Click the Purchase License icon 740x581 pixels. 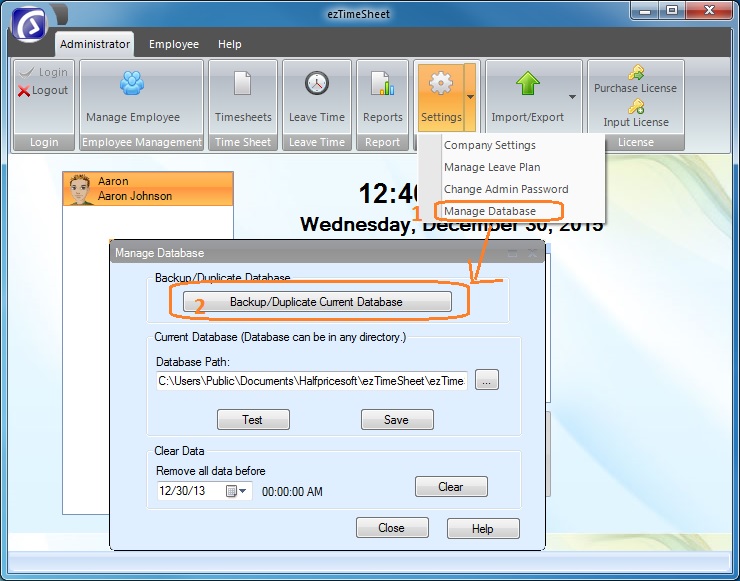tap(635, 72)
